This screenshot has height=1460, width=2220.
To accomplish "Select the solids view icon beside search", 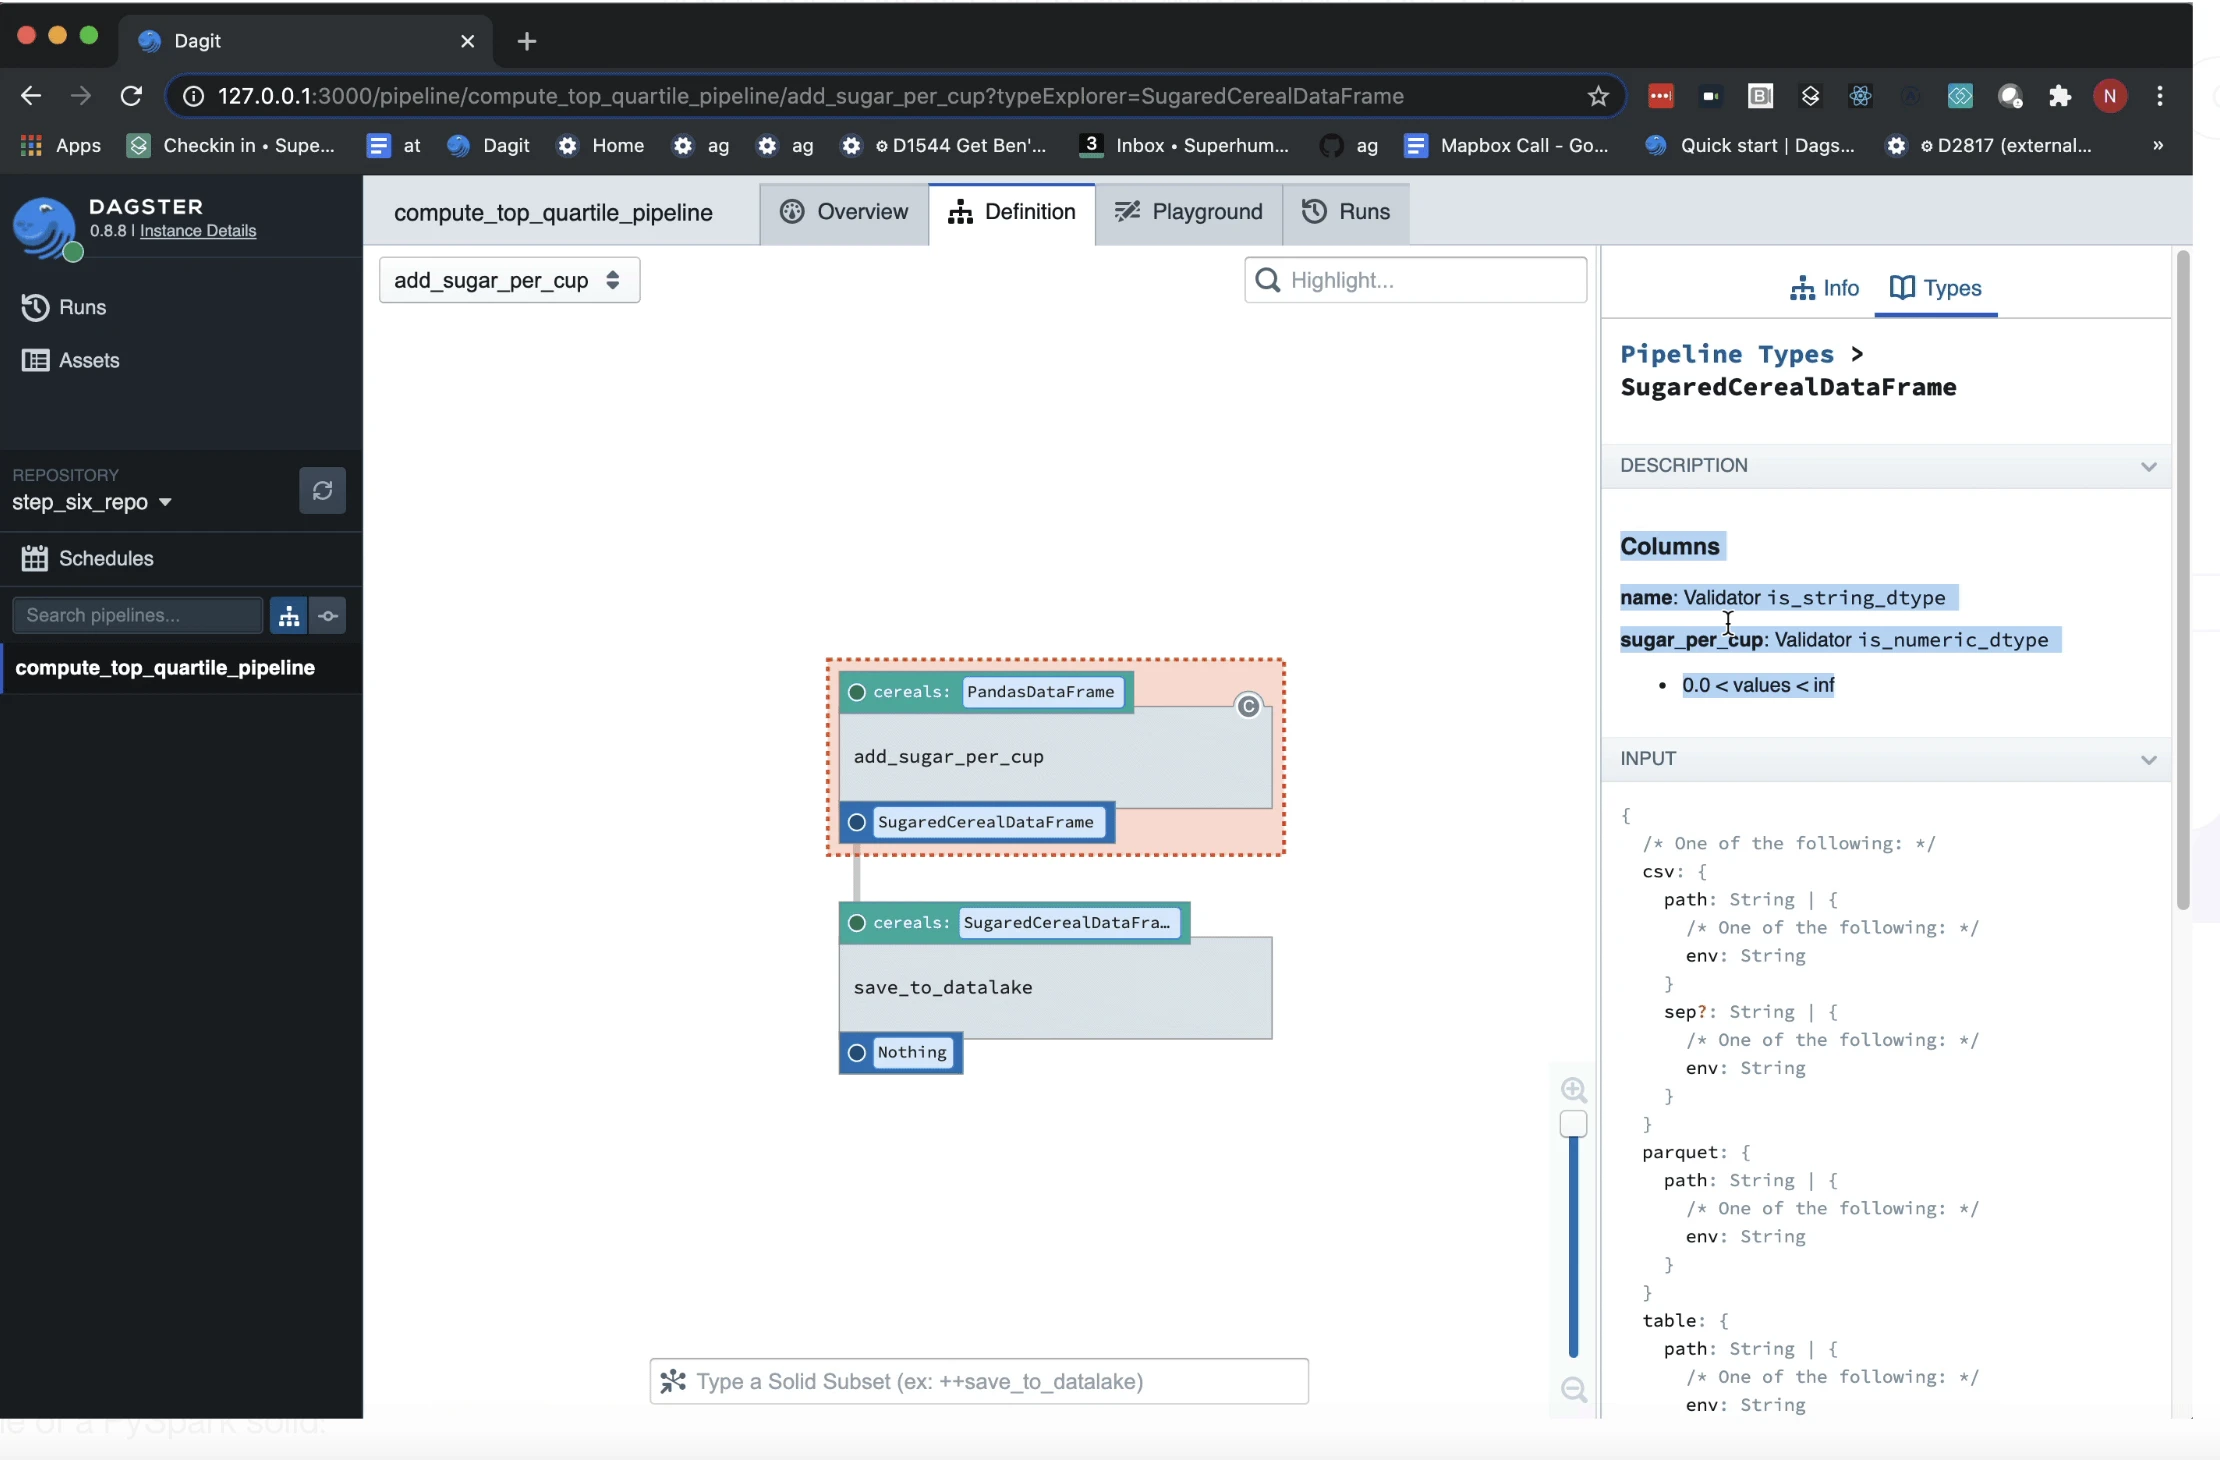I will click(328, 616).
